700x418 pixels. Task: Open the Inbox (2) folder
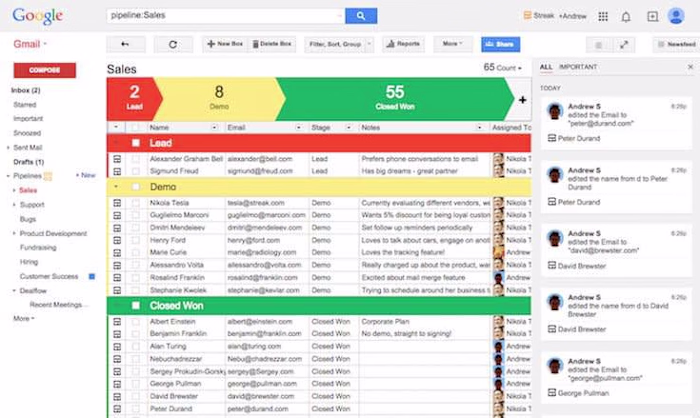click(26, 90)
